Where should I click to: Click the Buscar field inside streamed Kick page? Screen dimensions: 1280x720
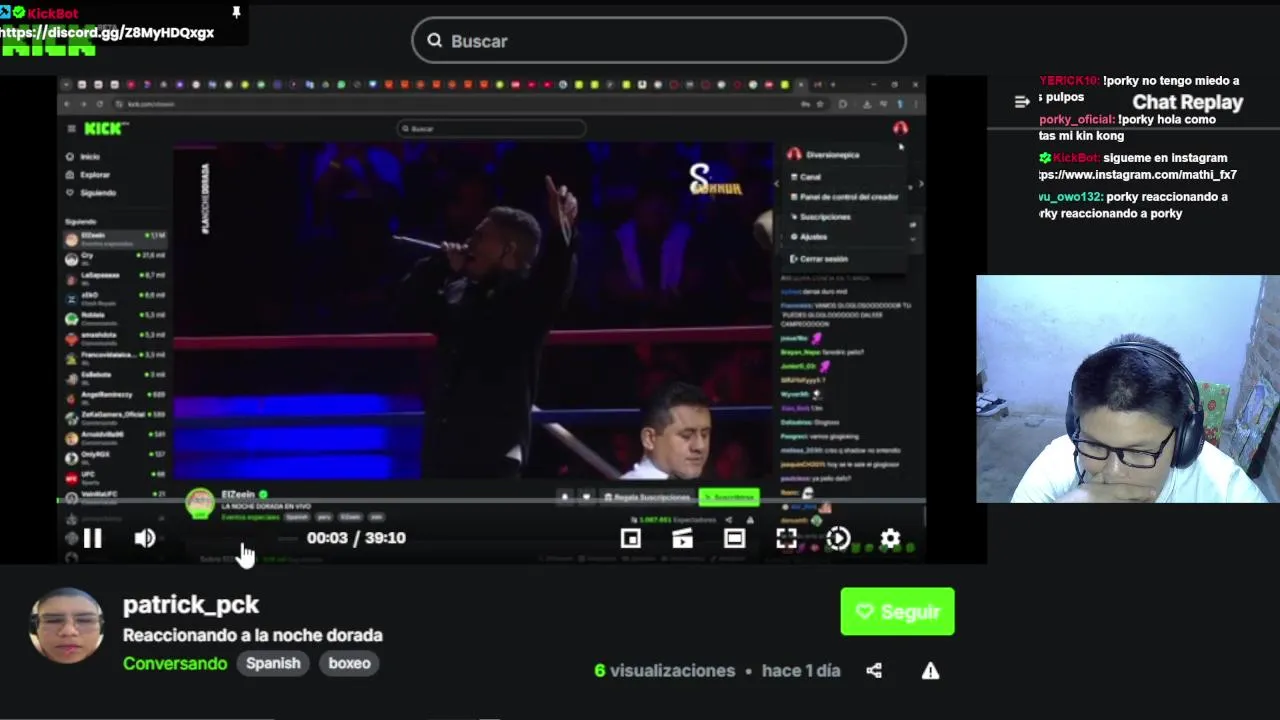coord(491,128)
